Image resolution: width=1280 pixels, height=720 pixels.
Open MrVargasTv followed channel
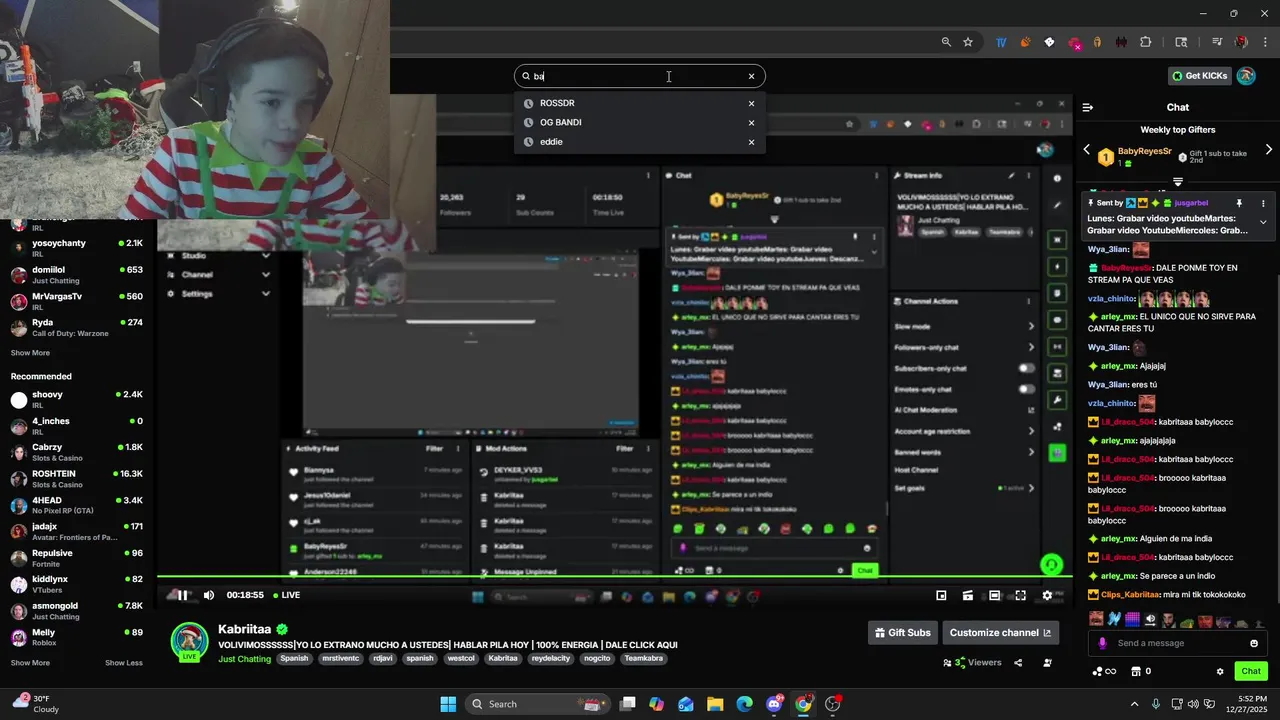[77, 301]
